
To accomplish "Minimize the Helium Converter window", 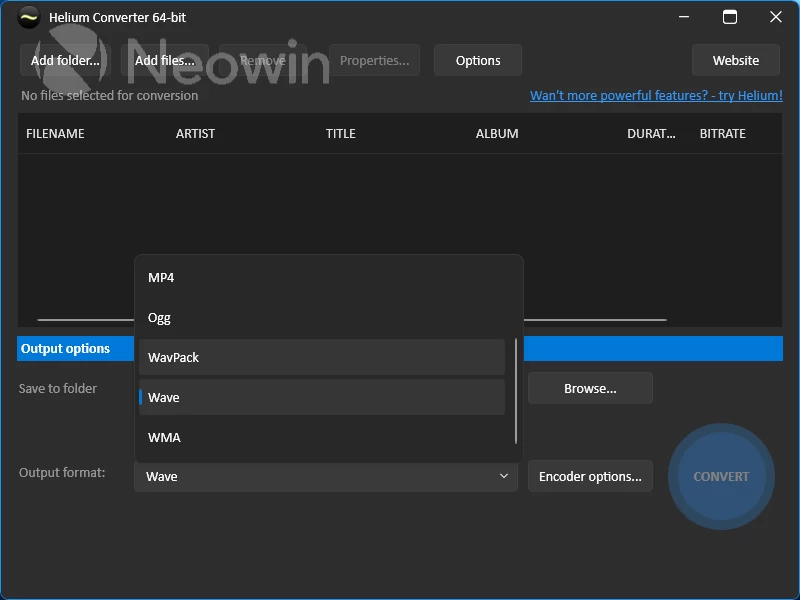I will coord(684,17).
